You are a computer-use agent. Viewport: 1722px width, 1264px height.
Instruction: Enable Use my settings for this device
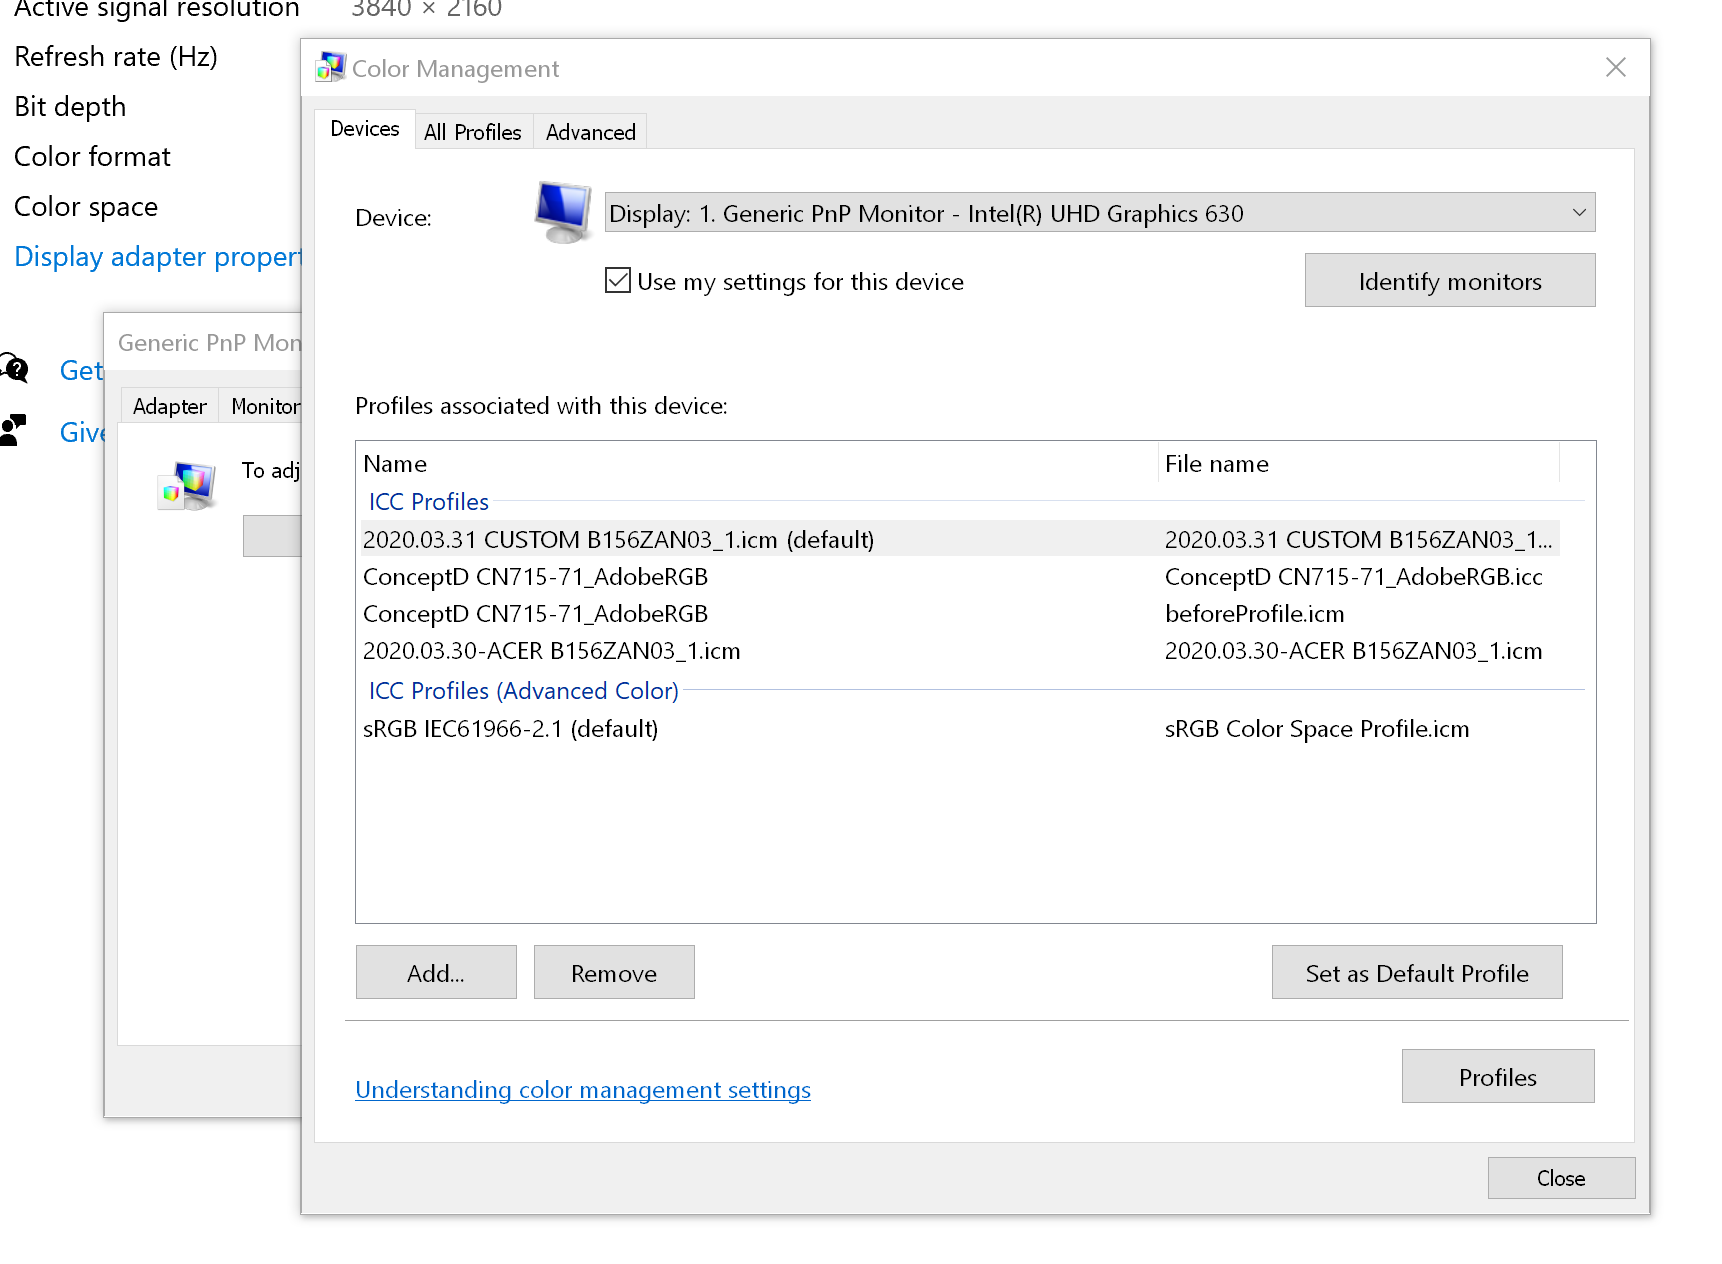click(617, 280)
